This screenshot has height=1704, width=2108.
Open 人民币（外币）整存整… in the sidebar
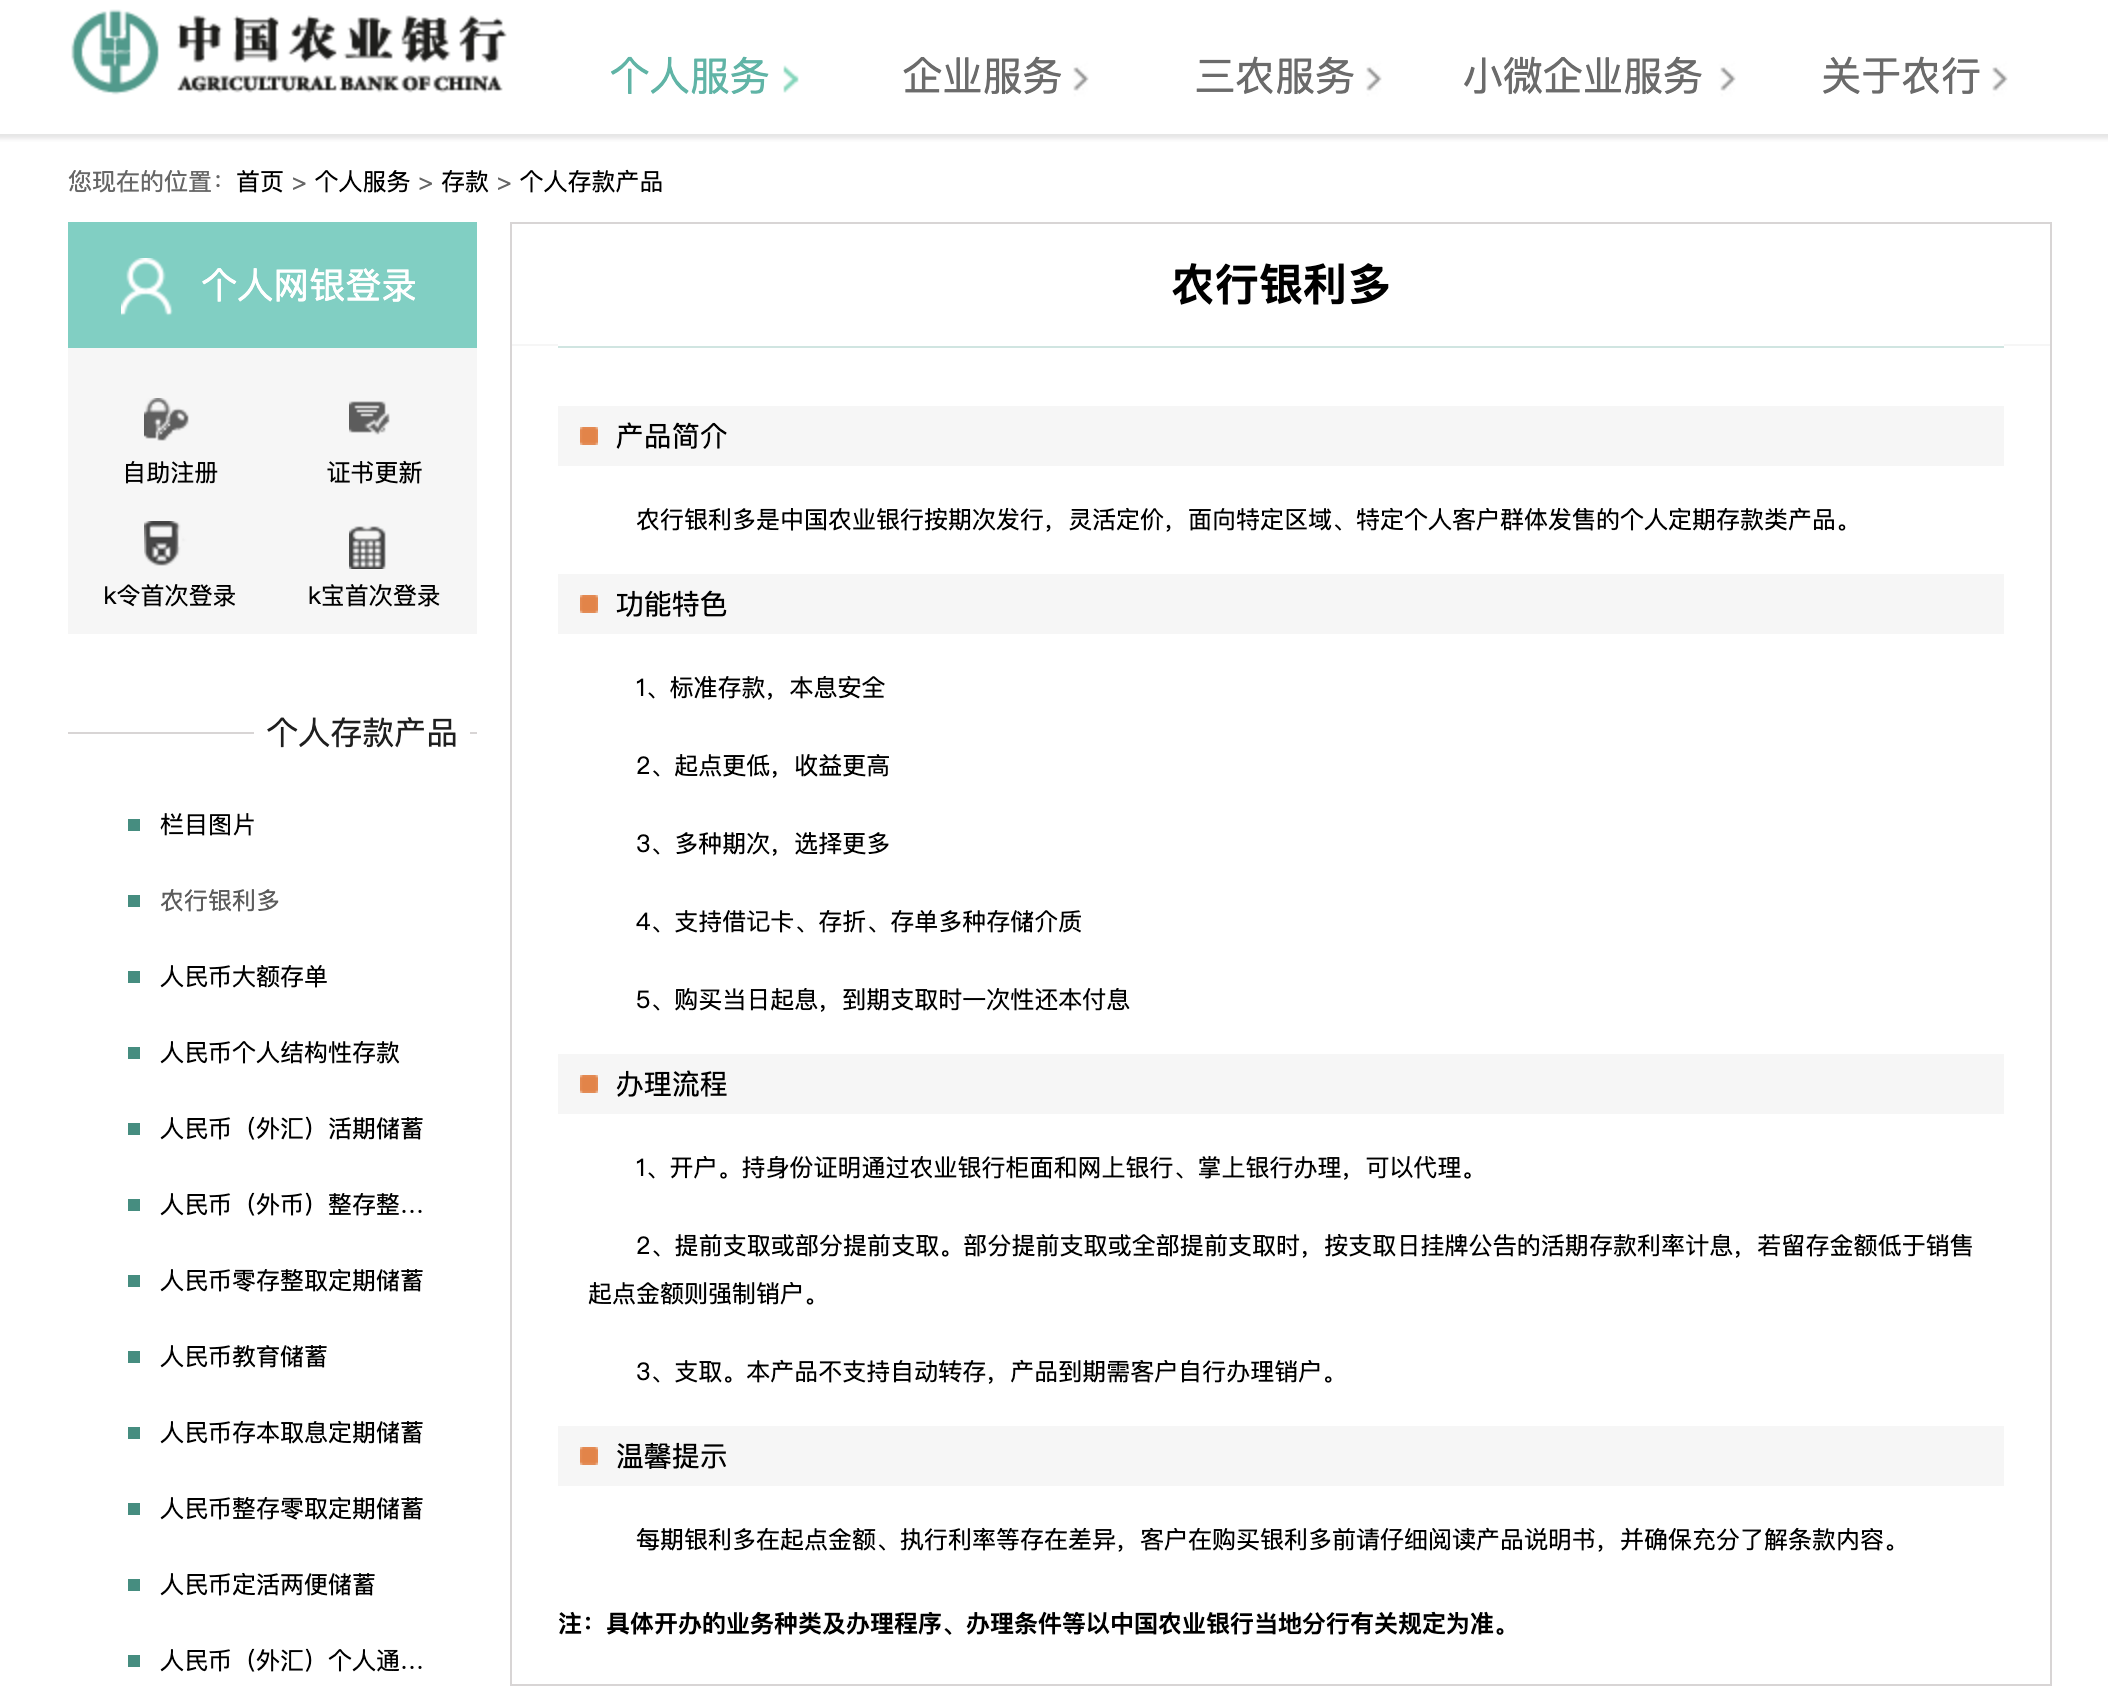point(291,1205)
